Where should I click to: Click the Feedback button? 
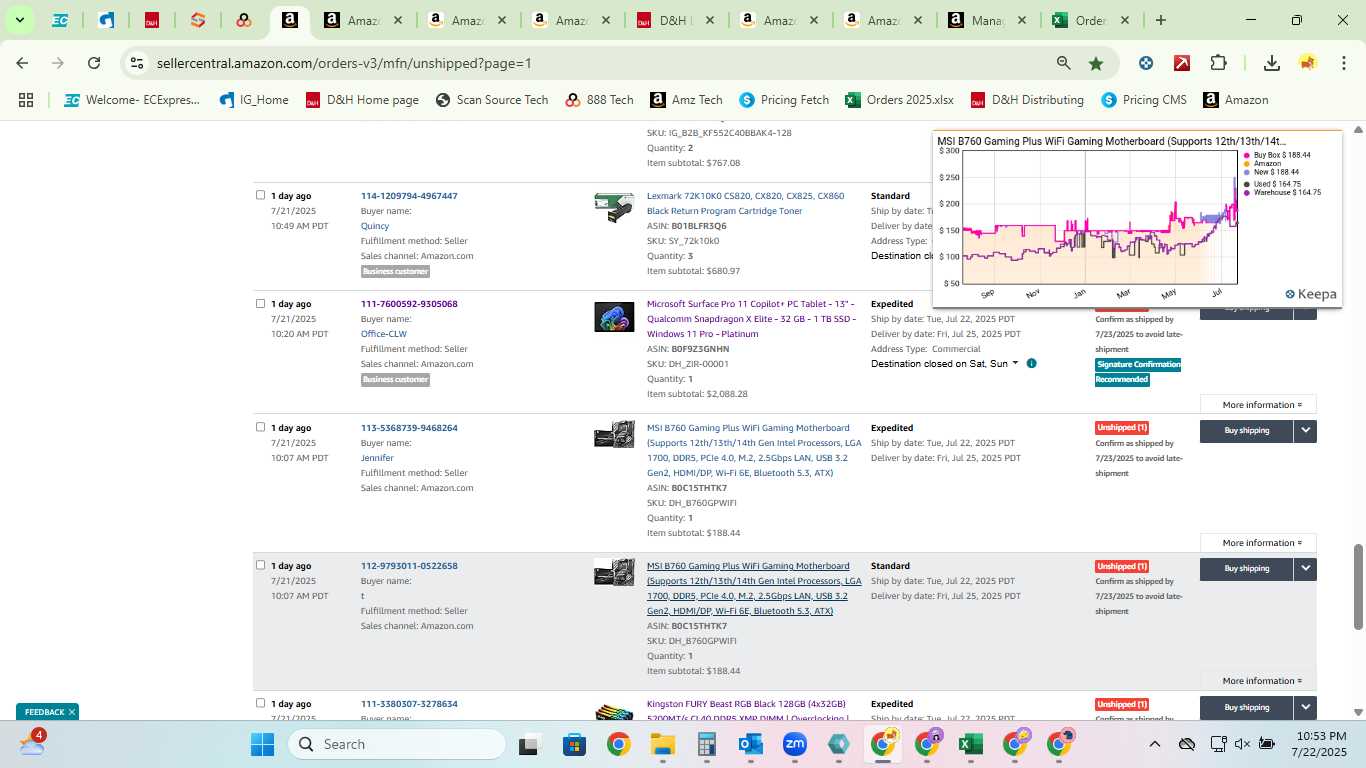pyautogui.click(x=44, y=712)
